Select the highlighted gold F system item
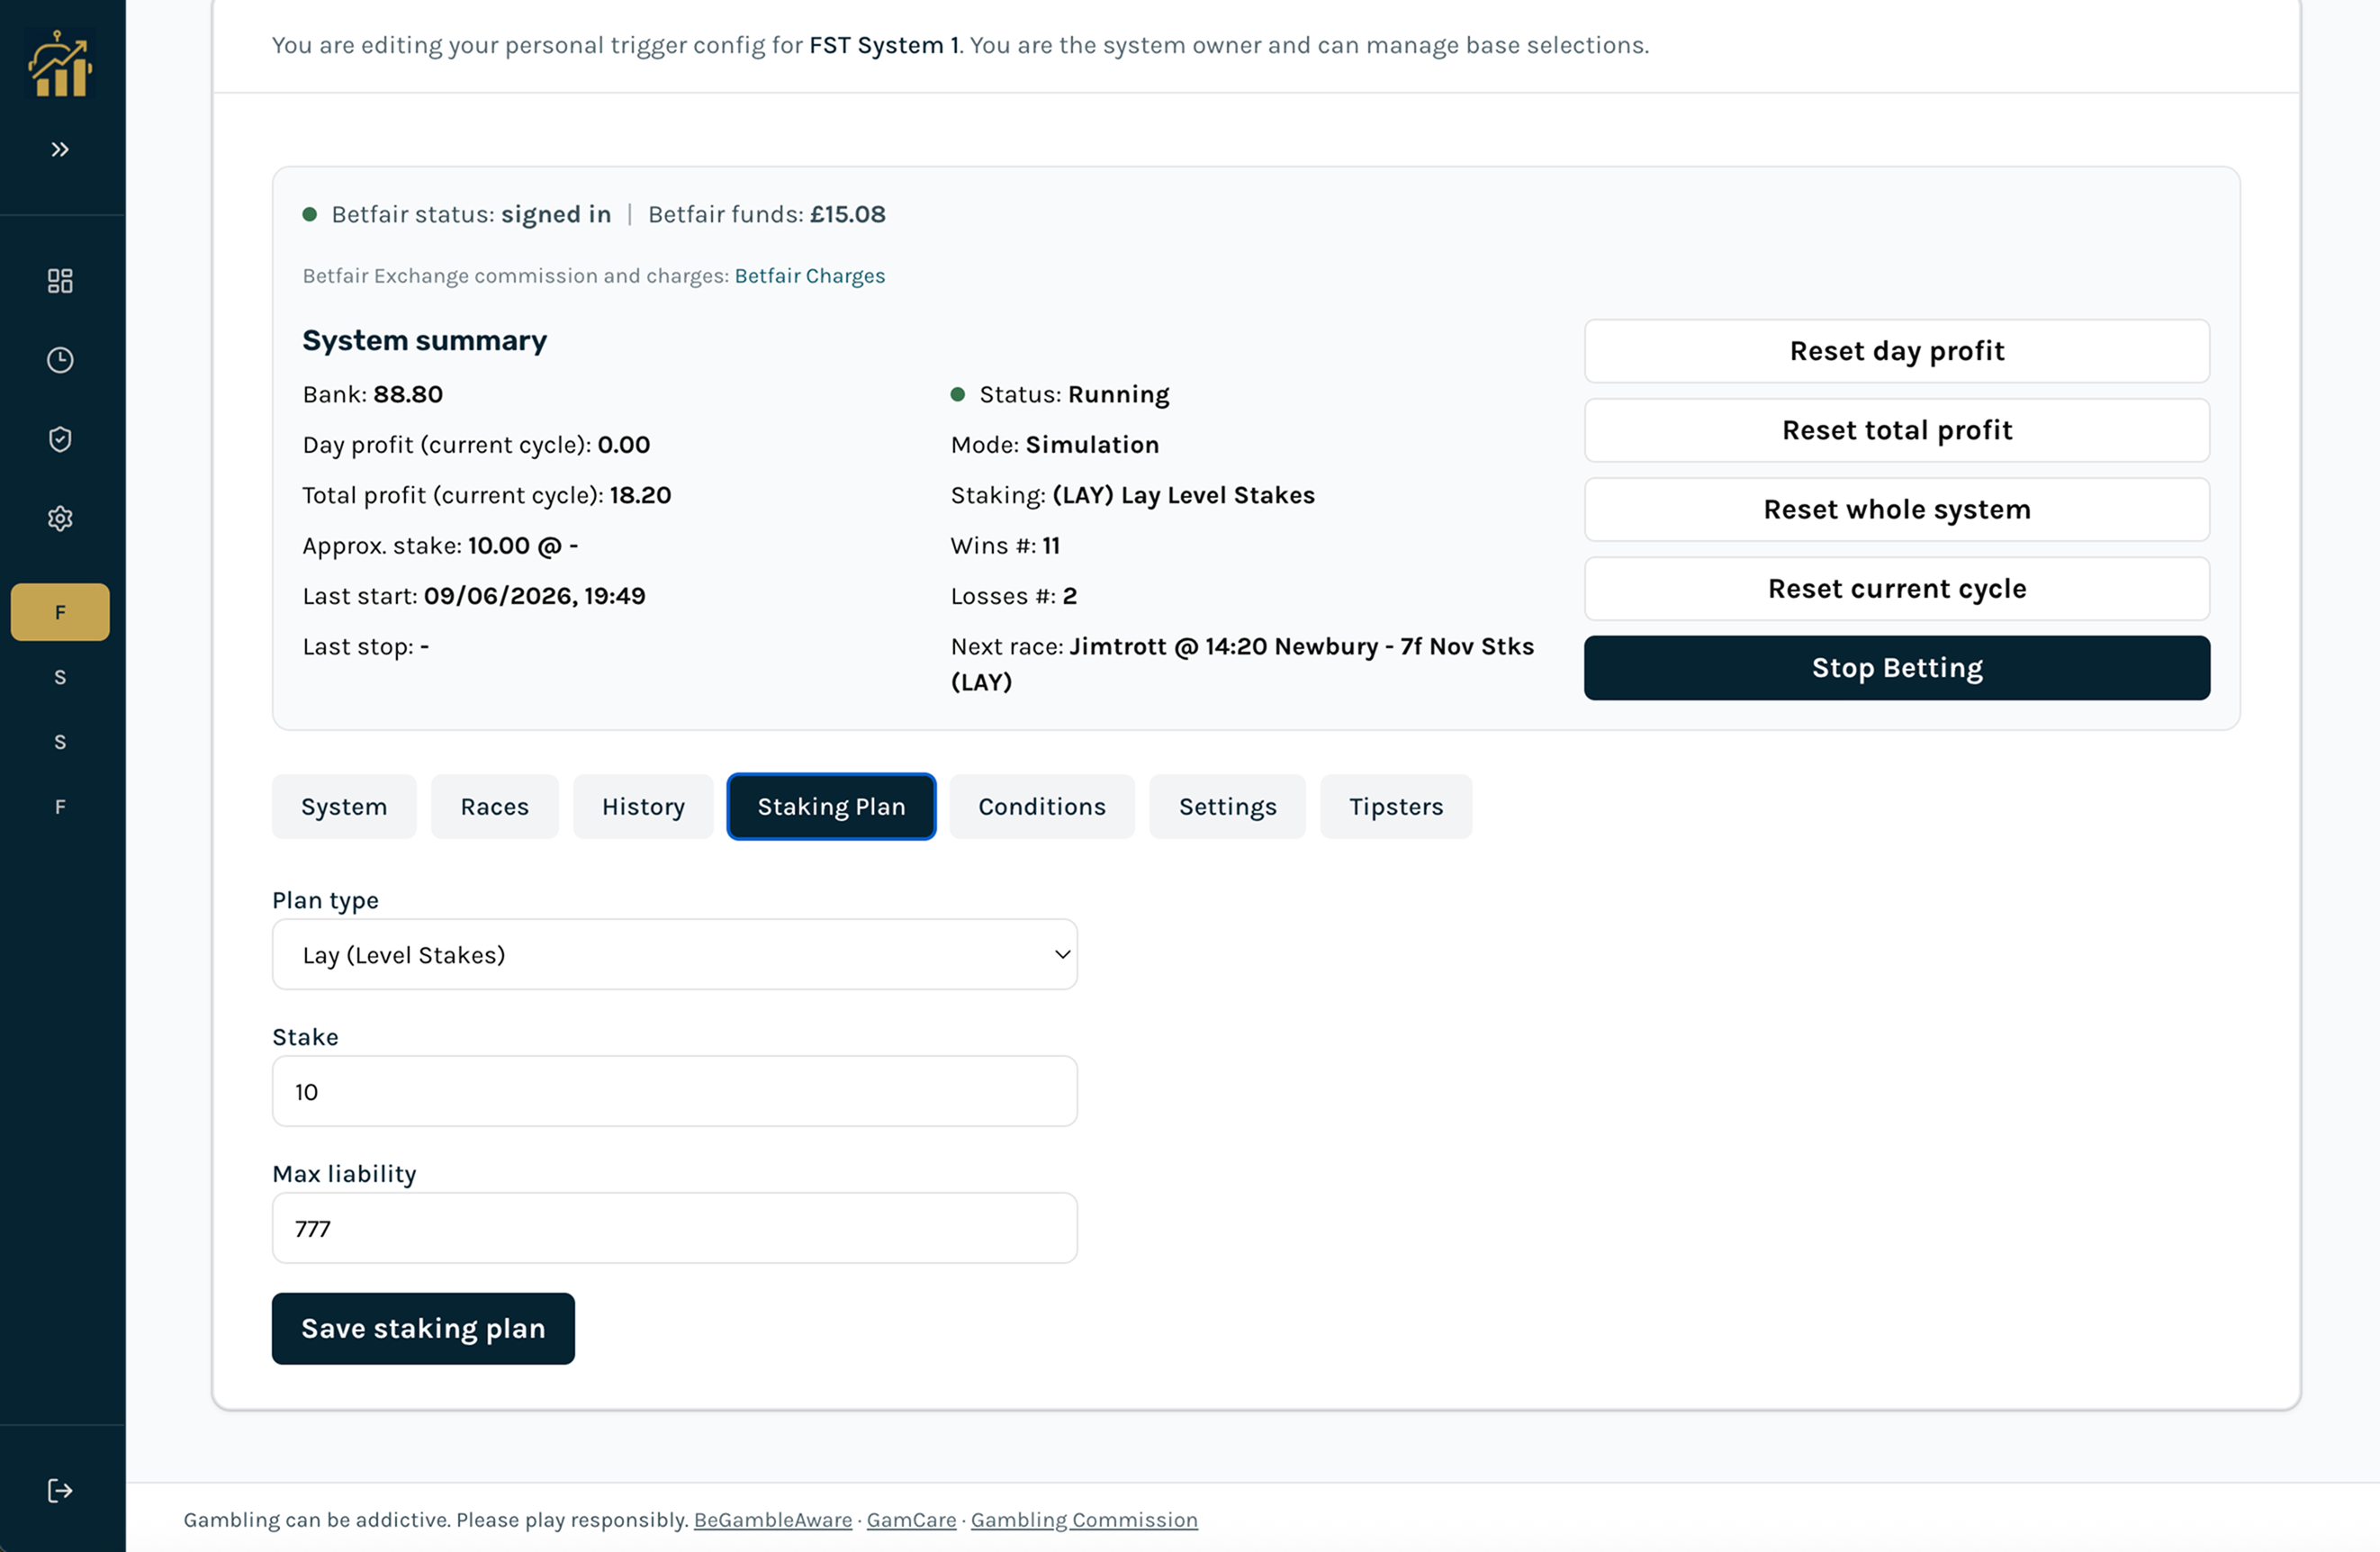This screenshot has height=1552, width=2380. [60, 612]
